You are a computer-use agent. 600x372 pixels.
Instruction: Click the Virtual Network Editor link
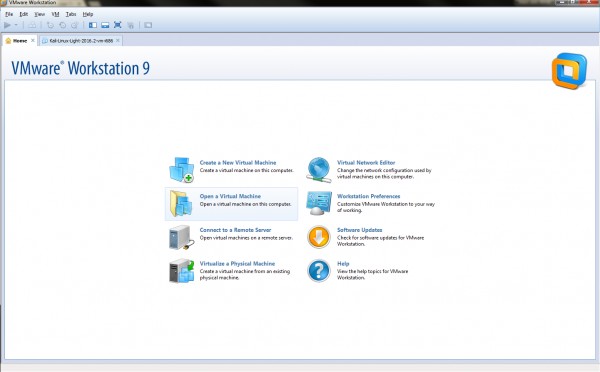point(366,163)
